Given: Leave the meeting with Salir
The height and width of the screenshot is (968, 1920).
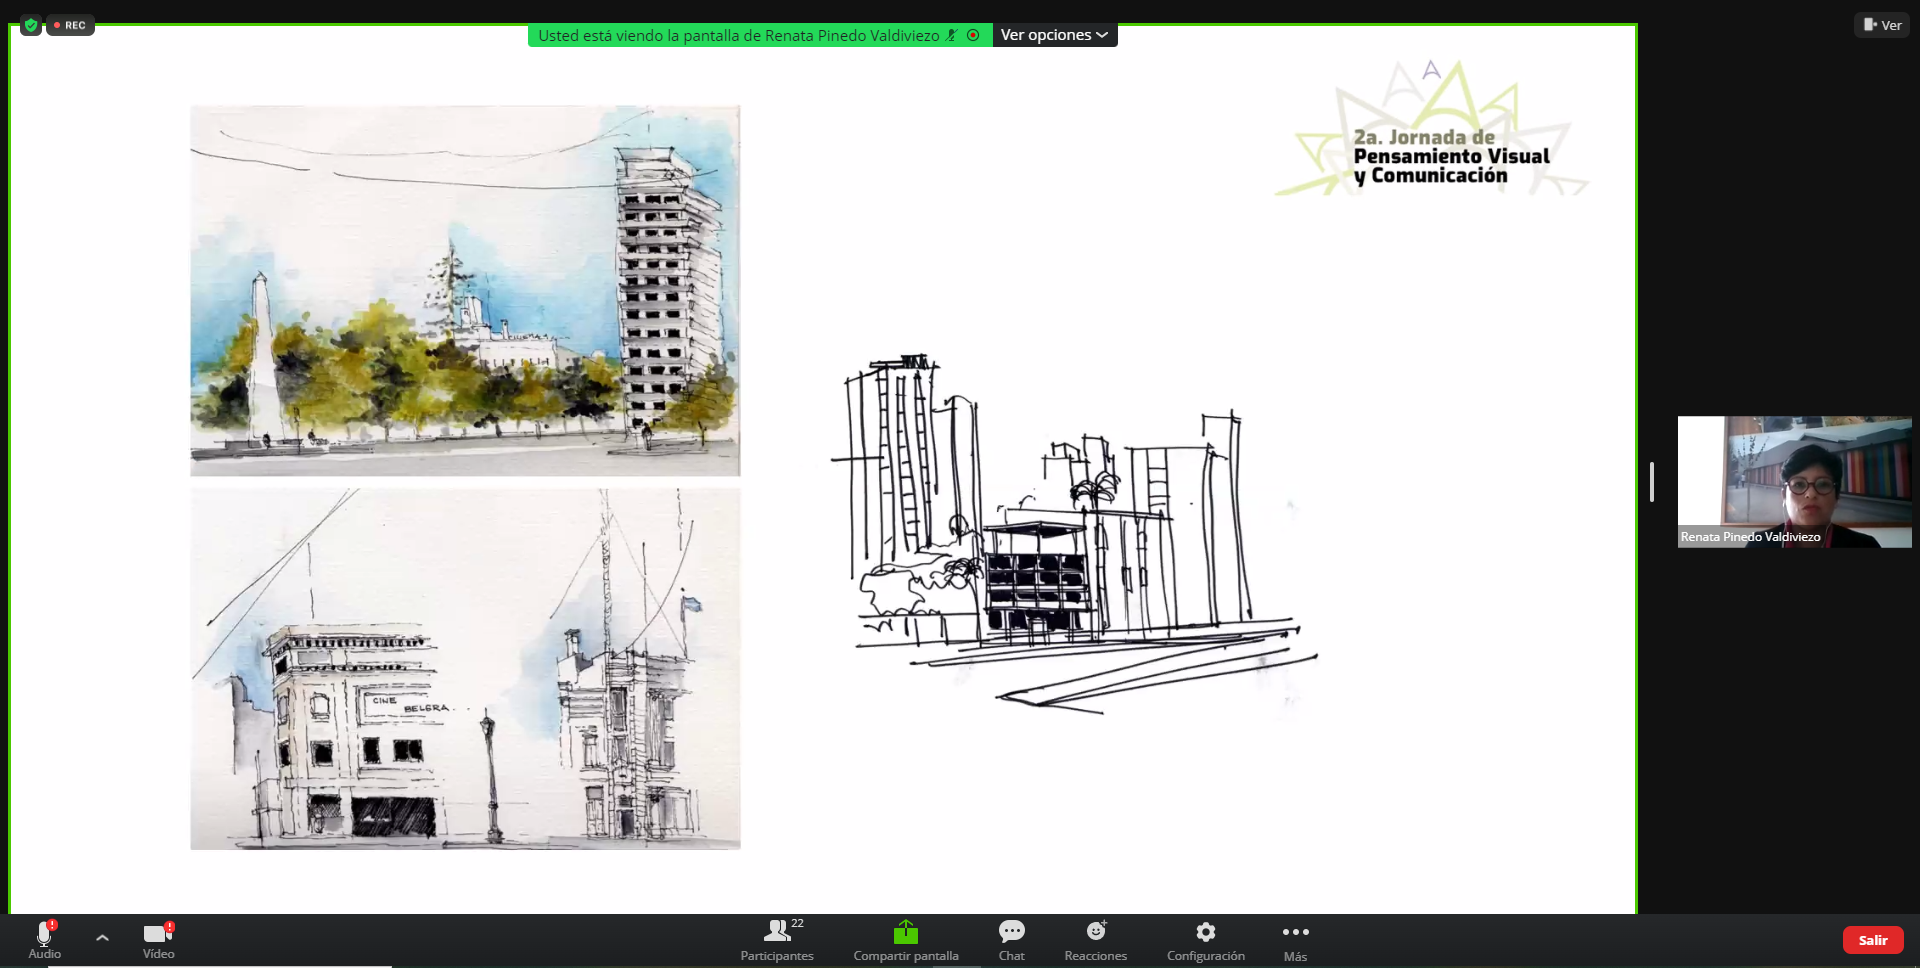Looking at the screenshot, I should (1873, 940).
